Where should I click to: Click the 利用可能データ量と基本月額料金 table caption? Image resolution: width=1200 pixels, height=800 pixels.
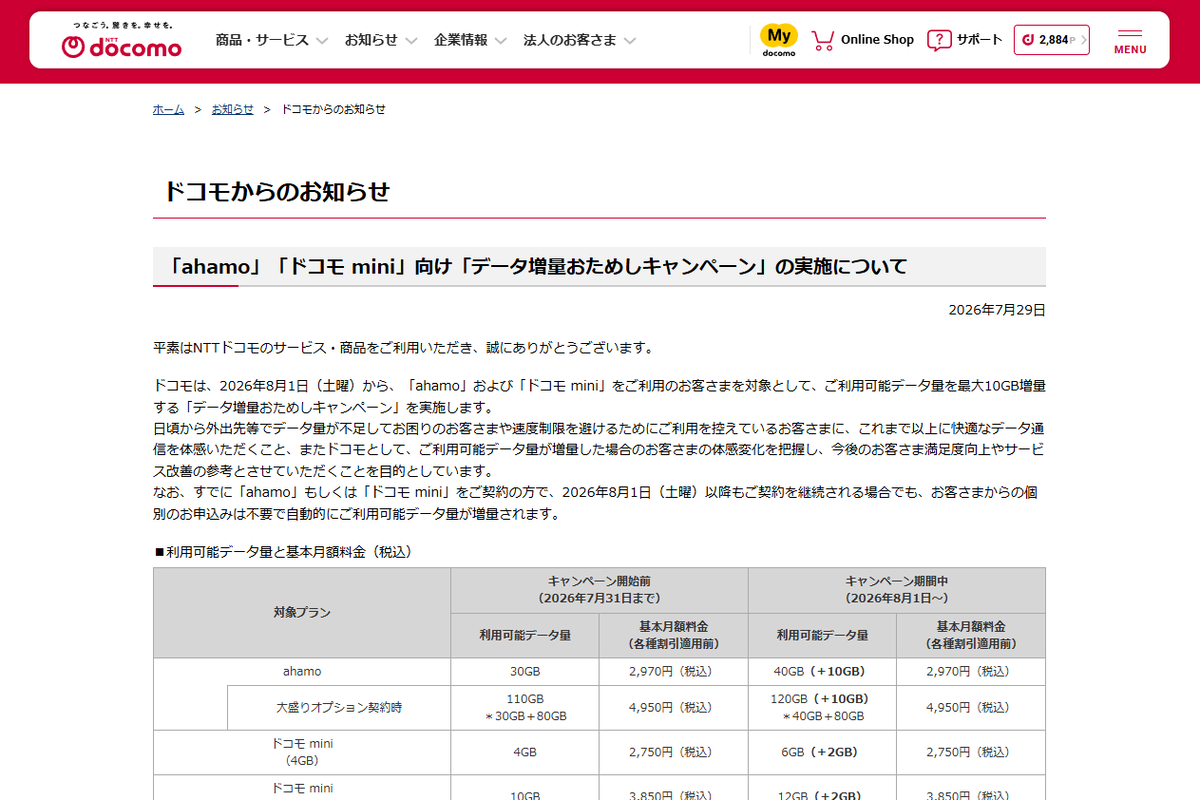point(283,551)
